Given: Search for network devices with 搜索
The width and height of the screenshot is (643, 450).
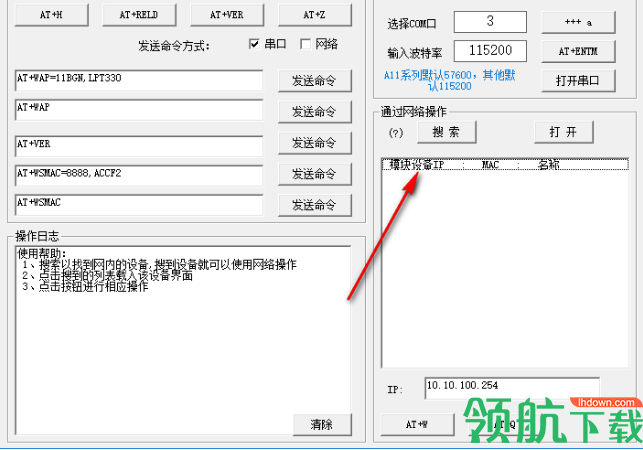Looking at the screenshot, I should point(447,132).
